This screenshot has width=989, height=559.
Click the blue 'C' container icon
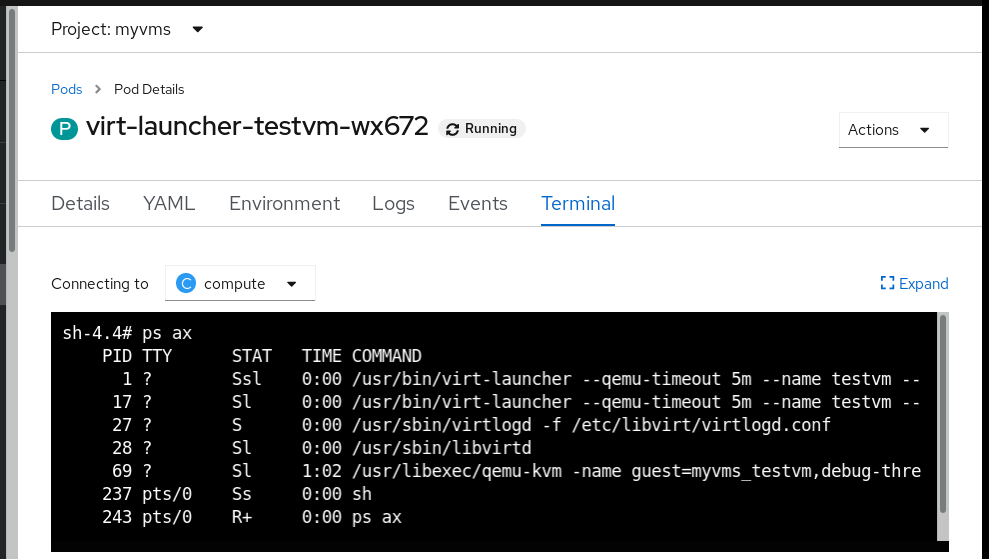(x=186, y=284)
